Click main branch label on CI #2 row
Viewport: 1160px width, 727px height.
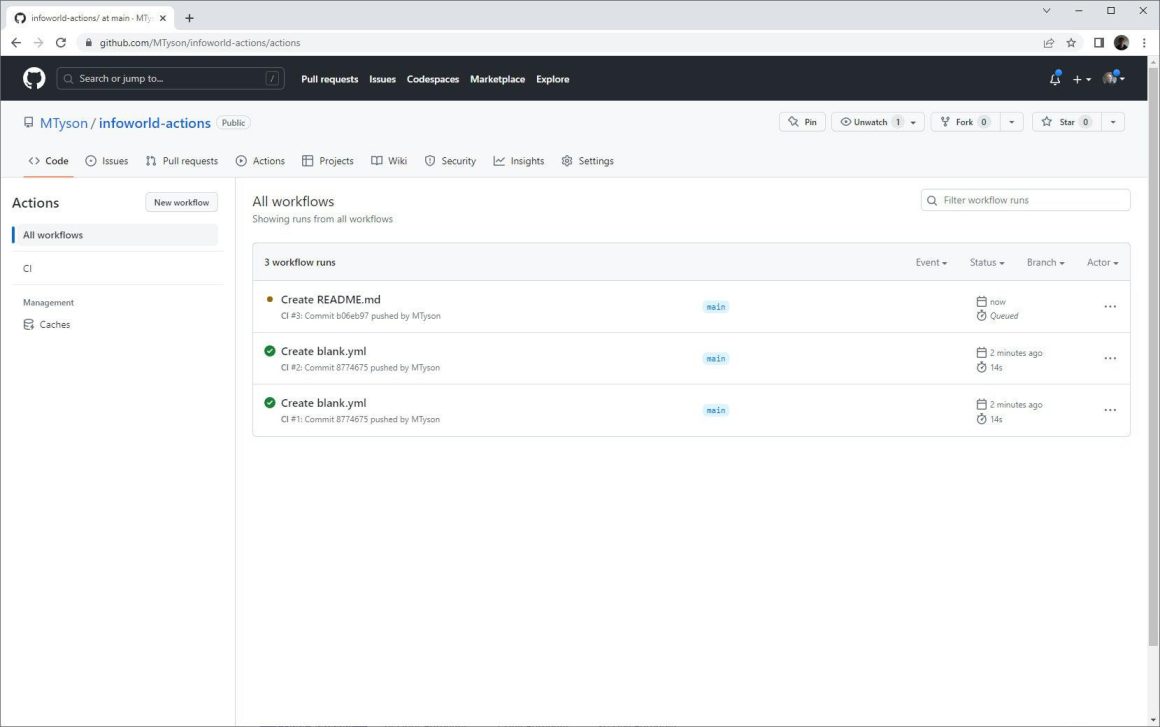(715, 359)
